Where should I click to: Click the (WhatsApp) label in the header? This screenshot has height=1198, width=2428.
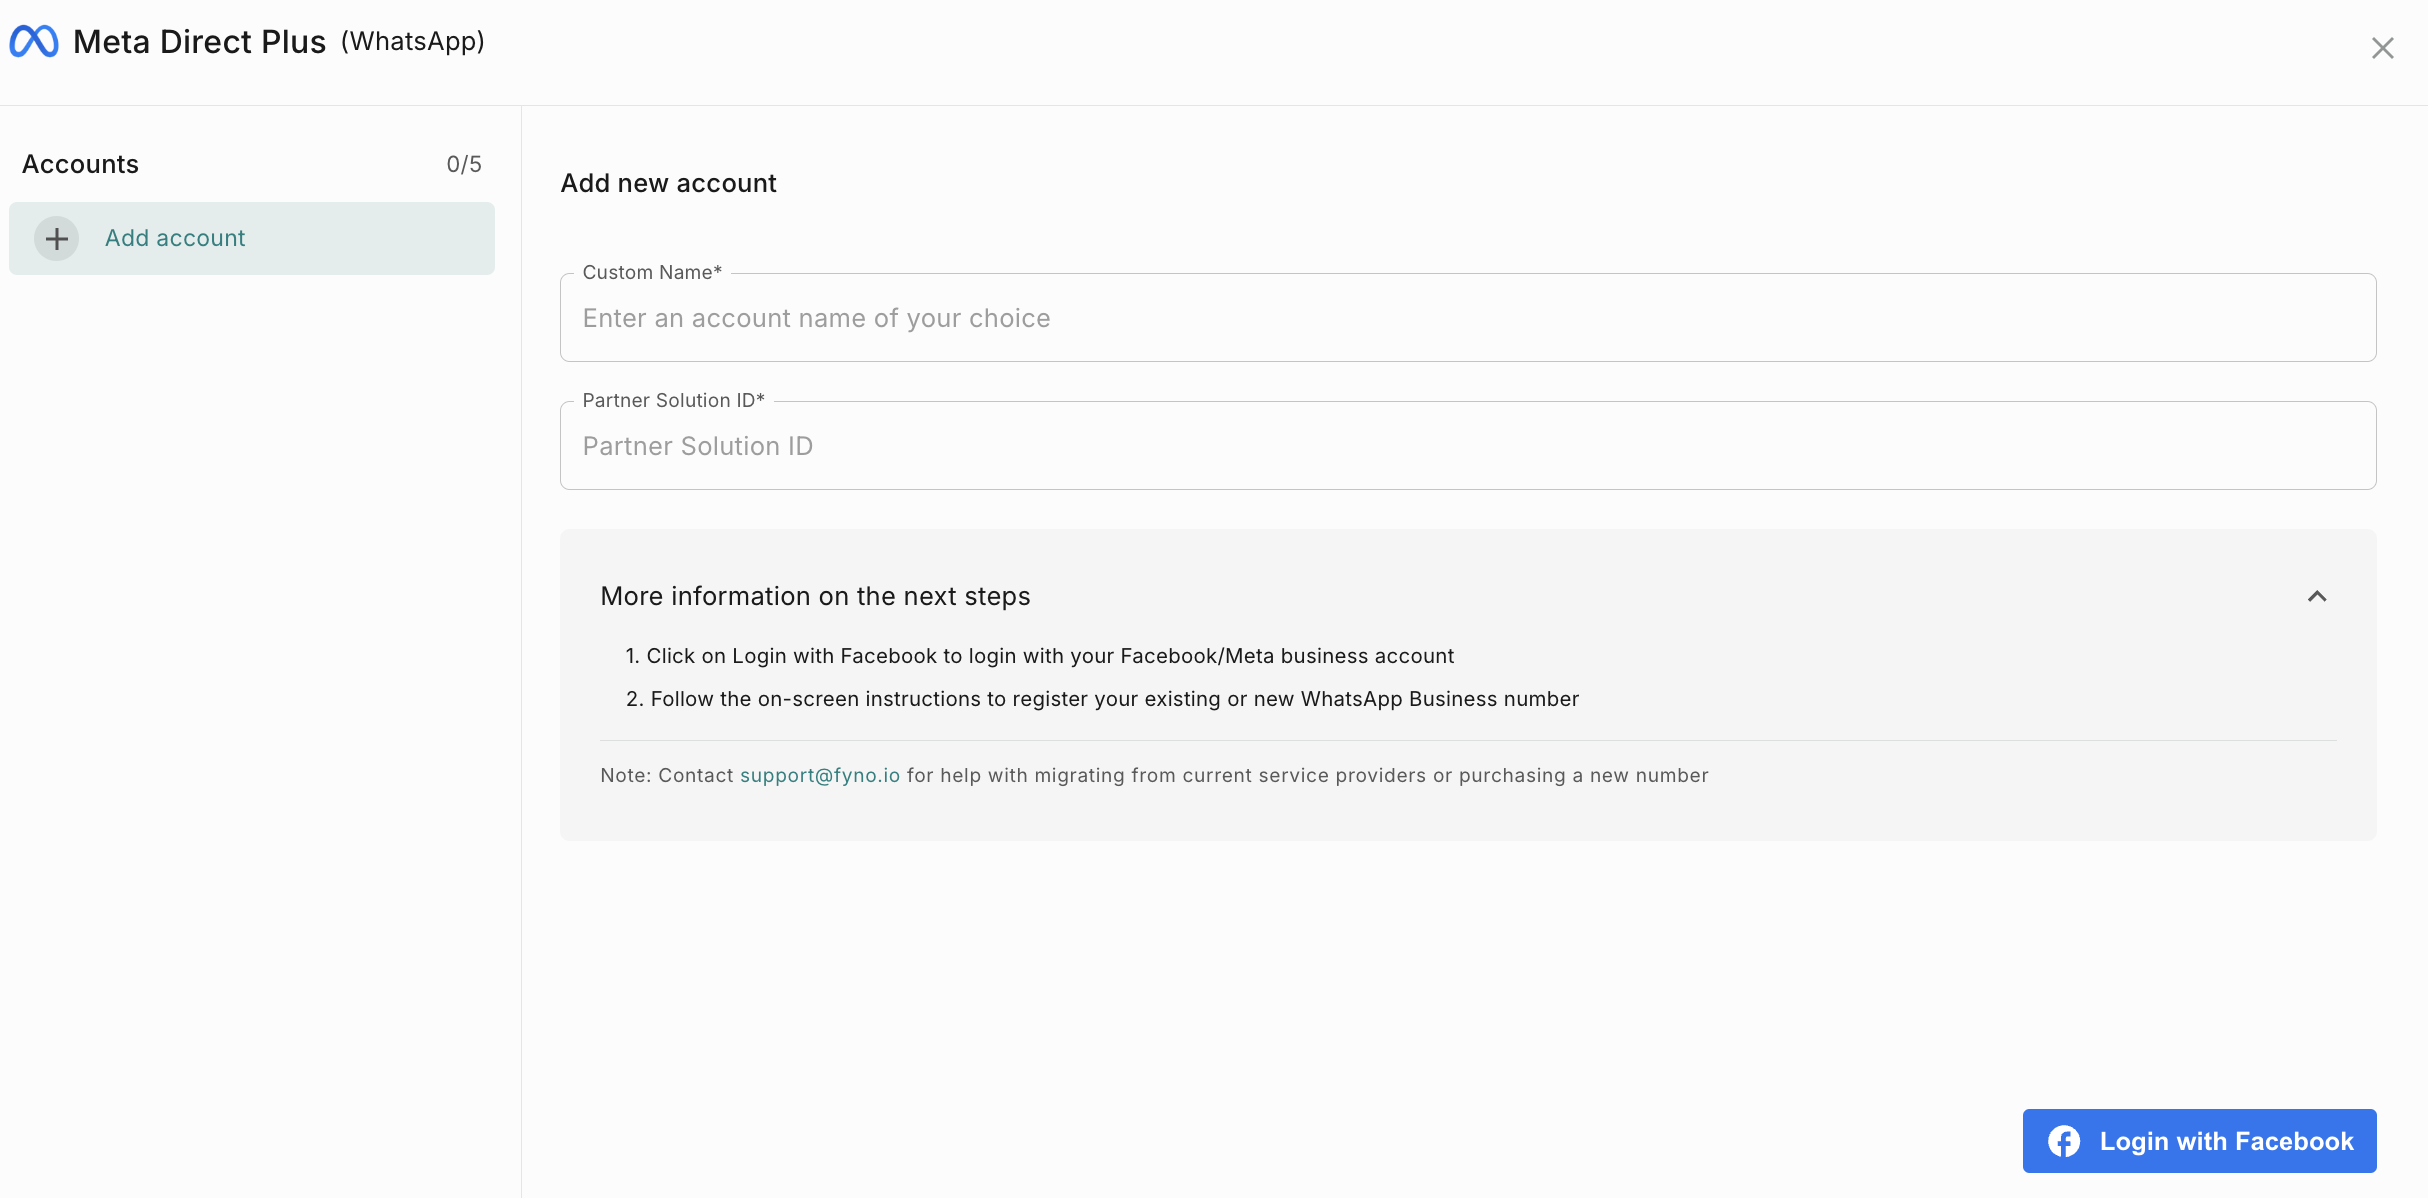pyautogui.click(x=412, y=41)
